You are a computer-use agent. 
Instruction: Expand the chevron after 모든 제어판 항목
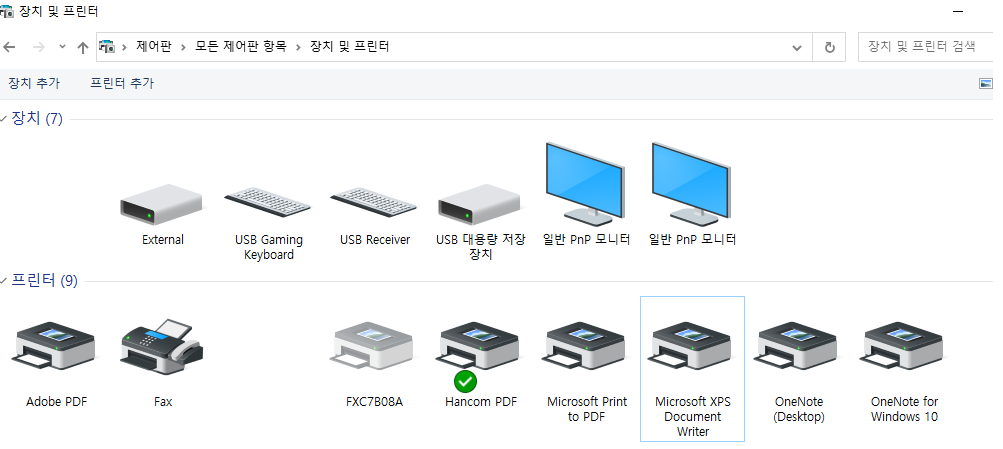[297, 47]
